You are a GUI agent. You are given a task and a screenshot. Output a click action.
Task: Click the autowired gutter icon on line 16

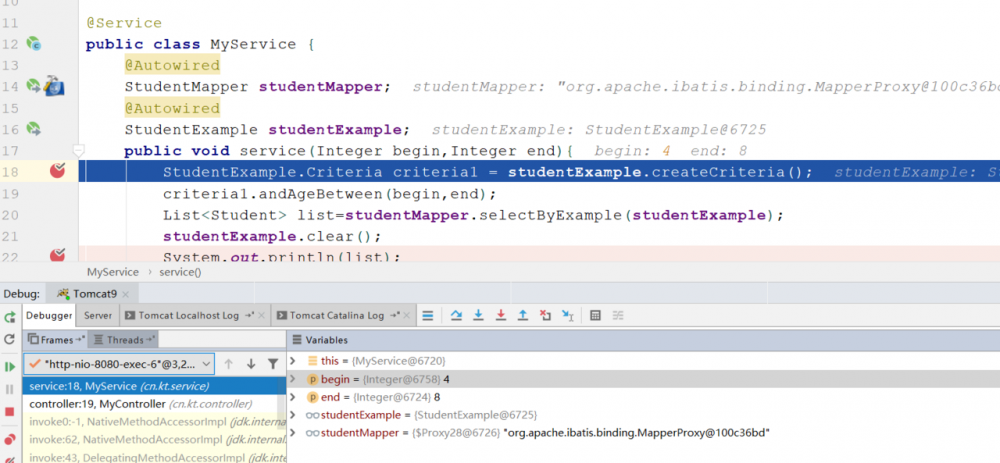coord(33,129)
